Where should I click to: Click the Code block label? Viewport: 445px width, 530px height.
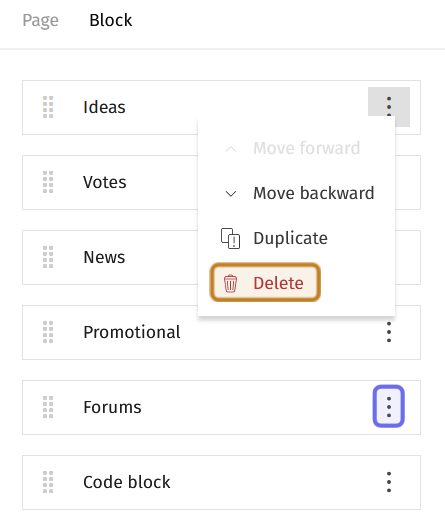click(127, 482)
